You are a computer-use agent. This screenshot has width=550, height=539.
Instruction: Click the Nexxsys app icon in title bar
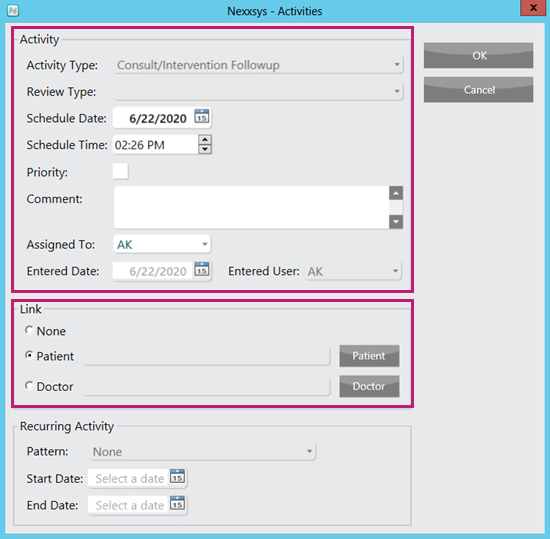pos(13,11)
